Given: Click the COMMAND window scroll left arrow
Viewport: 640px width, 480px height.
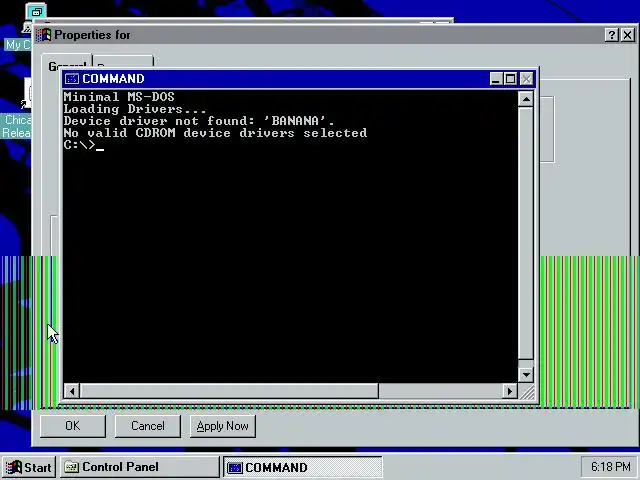Looking at the screenshot, I should pos(72,391).
